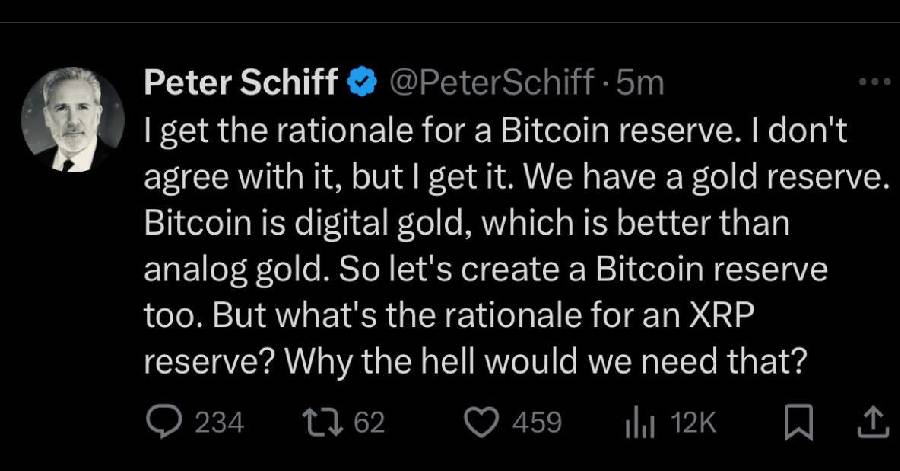Open the @PeterSchiff handle link
The width and height of the screenshot is (900, 471).
click(x=492, y=82)
